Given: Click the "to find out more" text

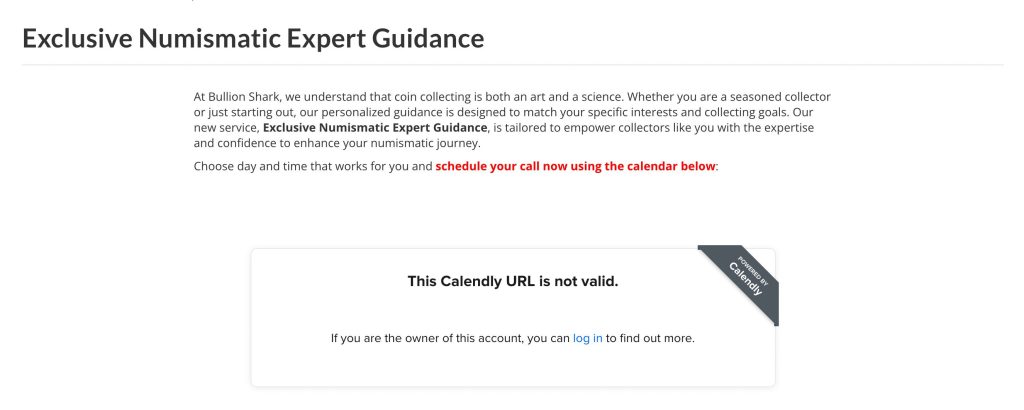Looking at the screenshot, I should 650,338.
